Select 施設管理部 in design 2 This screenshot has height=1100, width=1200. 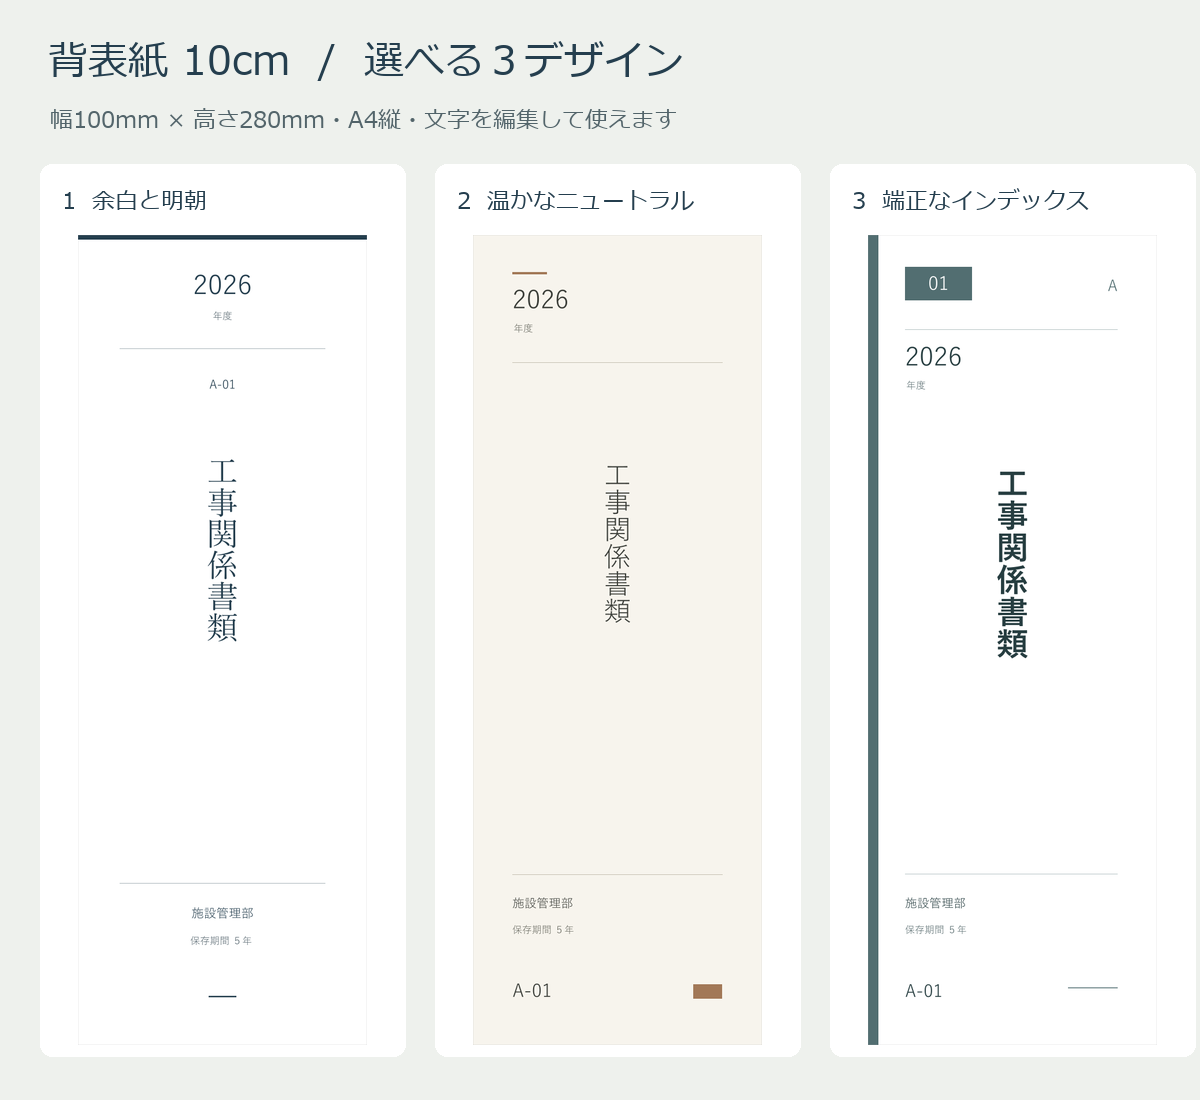click(543, 903)
